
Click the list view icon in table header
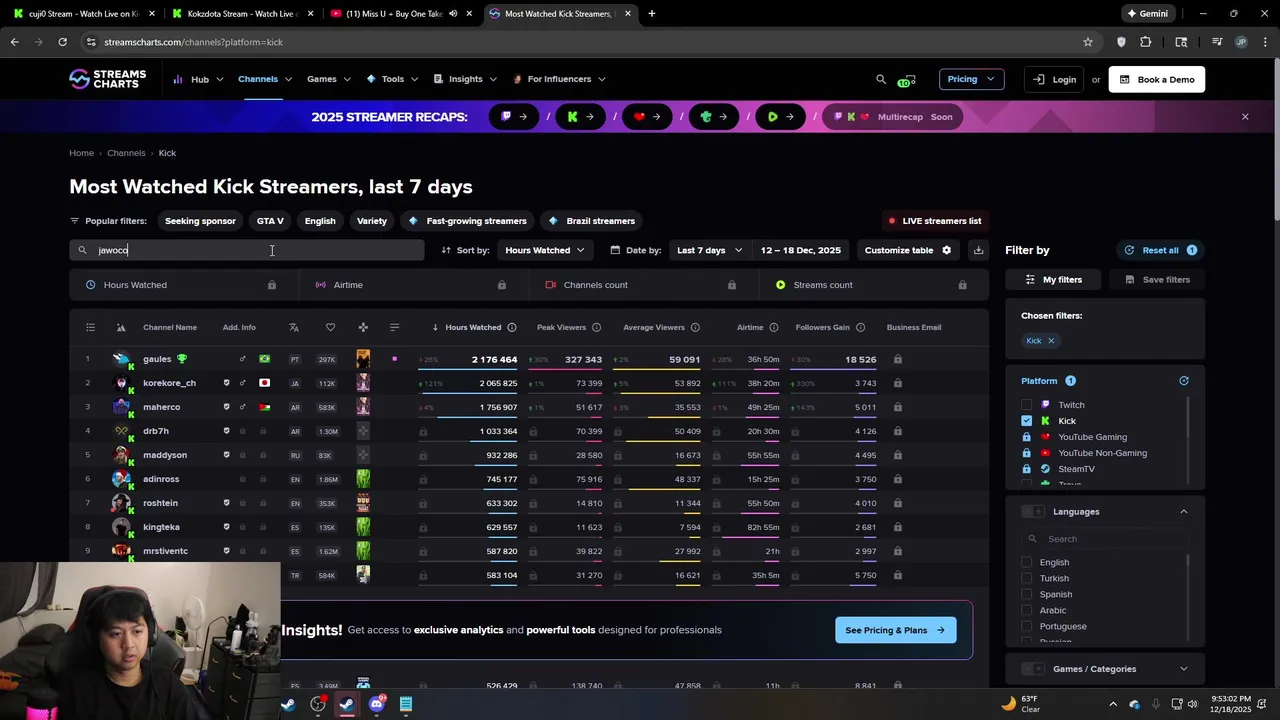(90, 327)
